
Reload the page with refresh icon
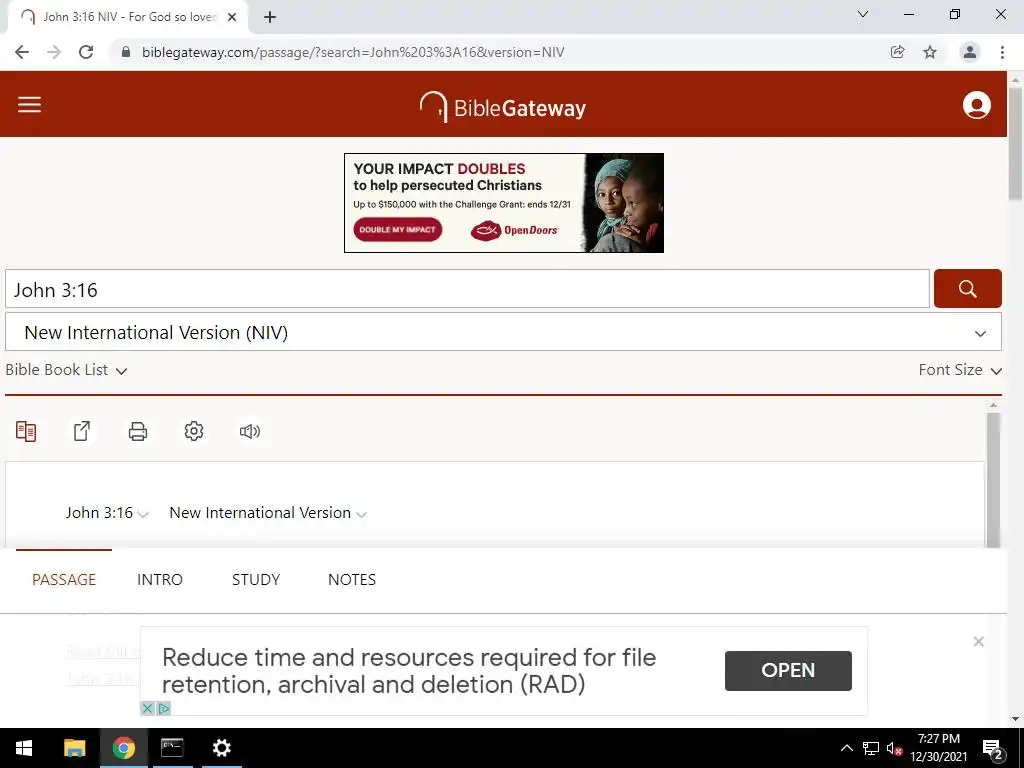click(x=86, y=52)
